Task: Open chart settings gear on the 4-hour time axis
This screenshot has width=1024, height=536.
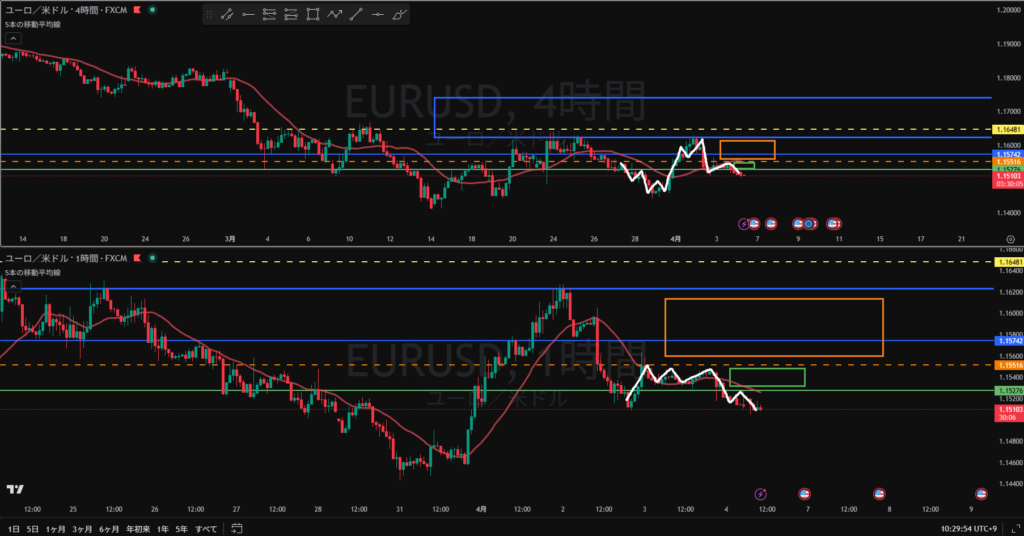Action: click(x=1010, y=239)
